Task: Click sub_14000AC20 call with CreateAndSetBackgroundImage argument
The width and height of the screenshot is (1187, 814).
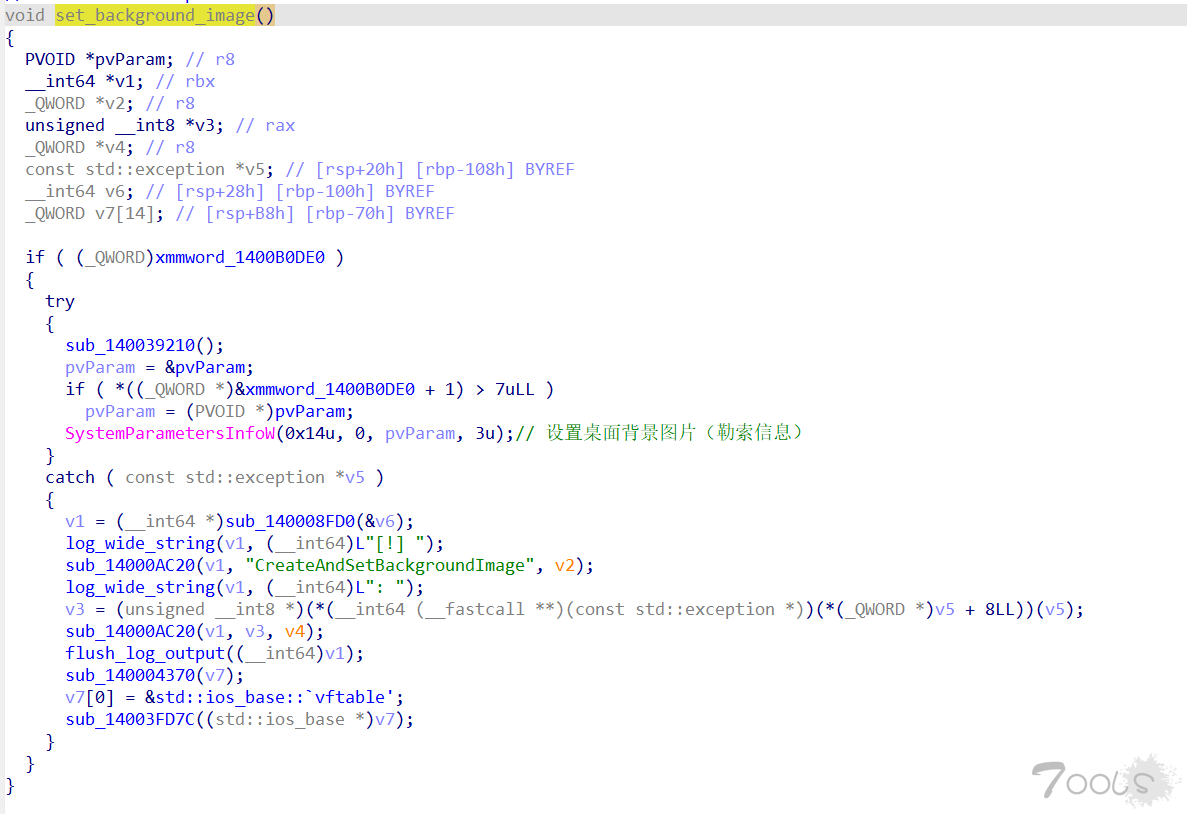Action: pos(130,565)
